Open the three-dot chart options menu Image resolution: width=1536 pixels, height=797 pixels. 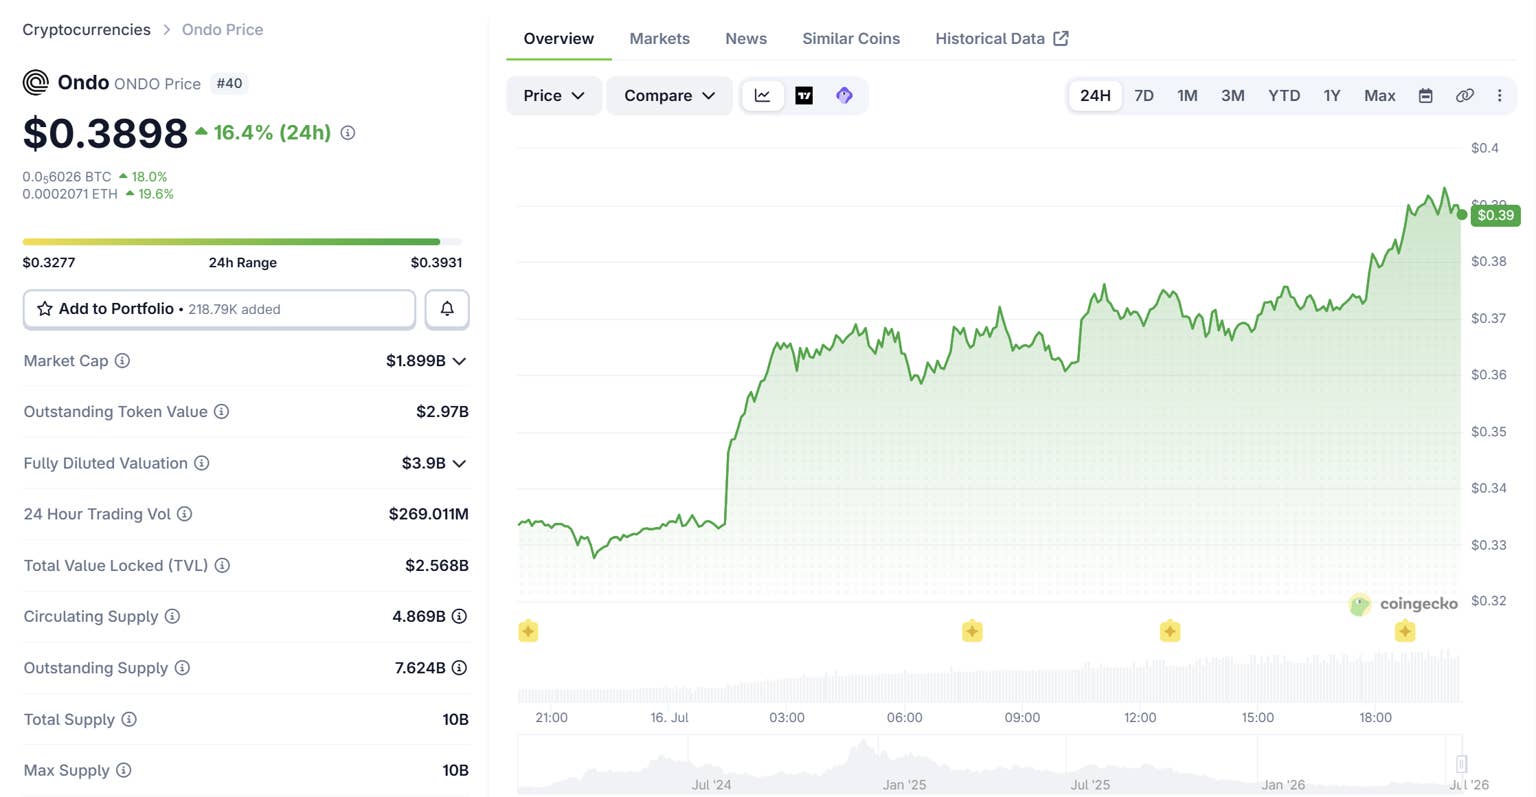pyautogui.click(x=1499, y=95)
